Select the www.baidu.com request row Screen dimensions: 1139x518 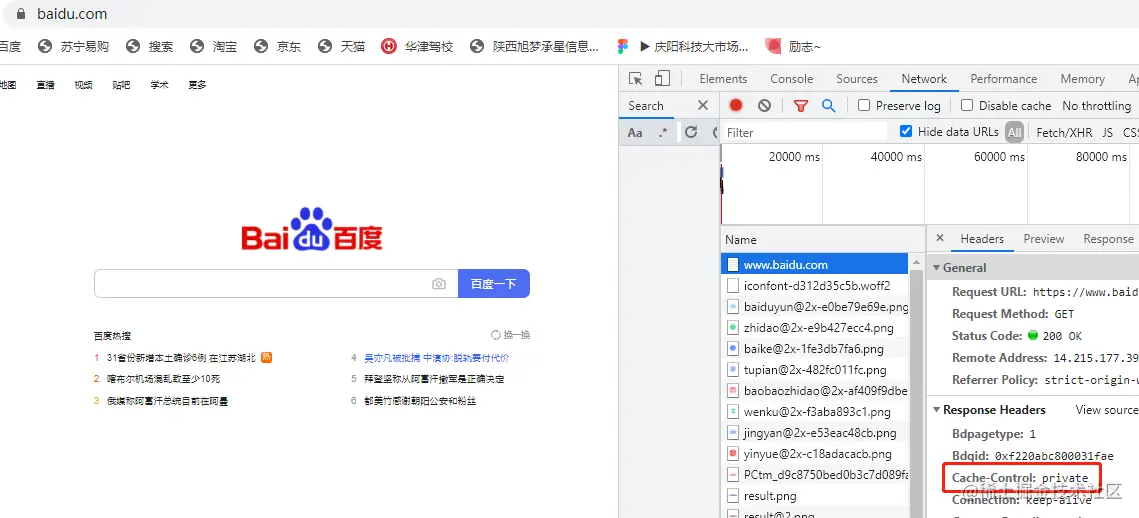814,264
